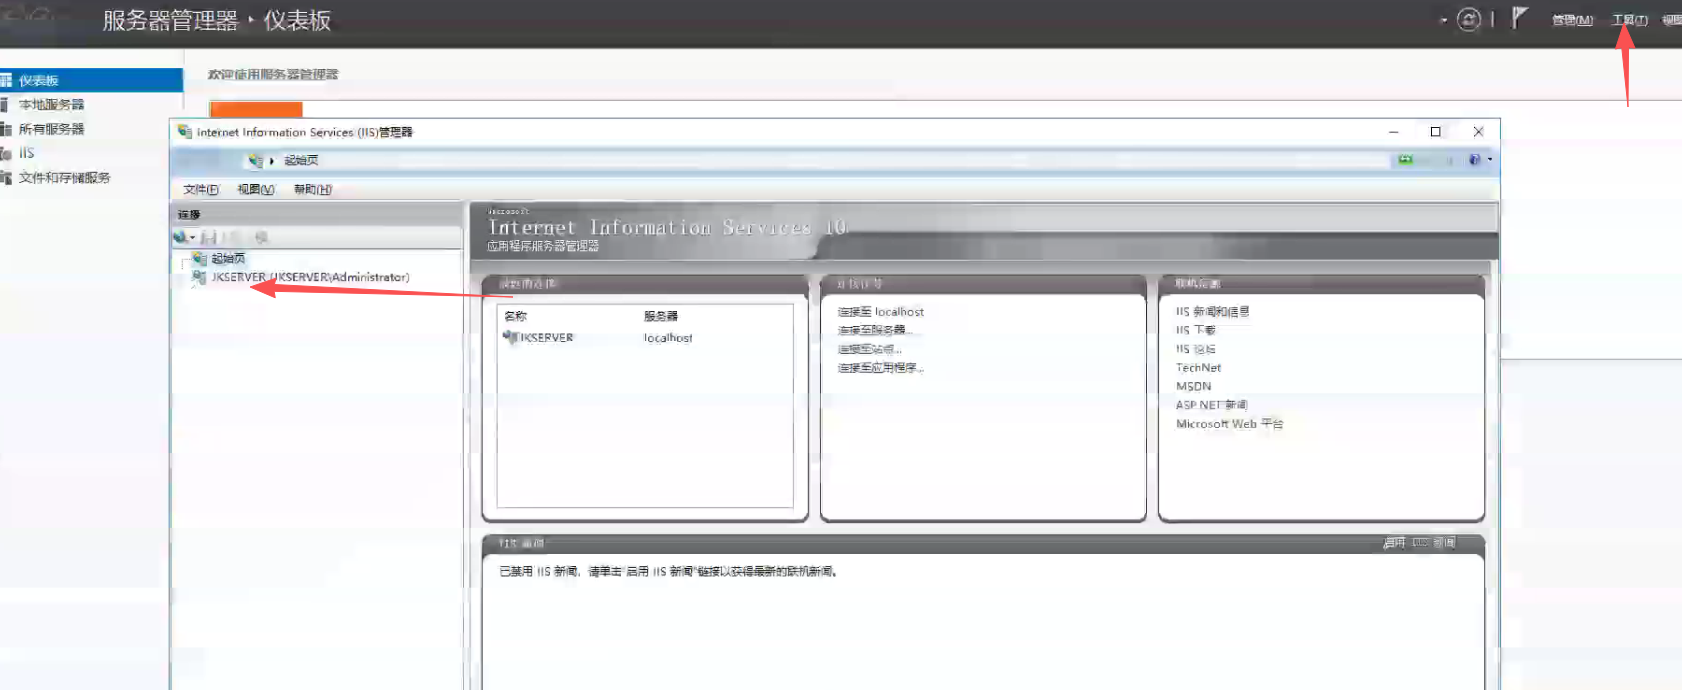Open the 文件(F) menu
1682x690 pixels.
click(x=200, y=189)
